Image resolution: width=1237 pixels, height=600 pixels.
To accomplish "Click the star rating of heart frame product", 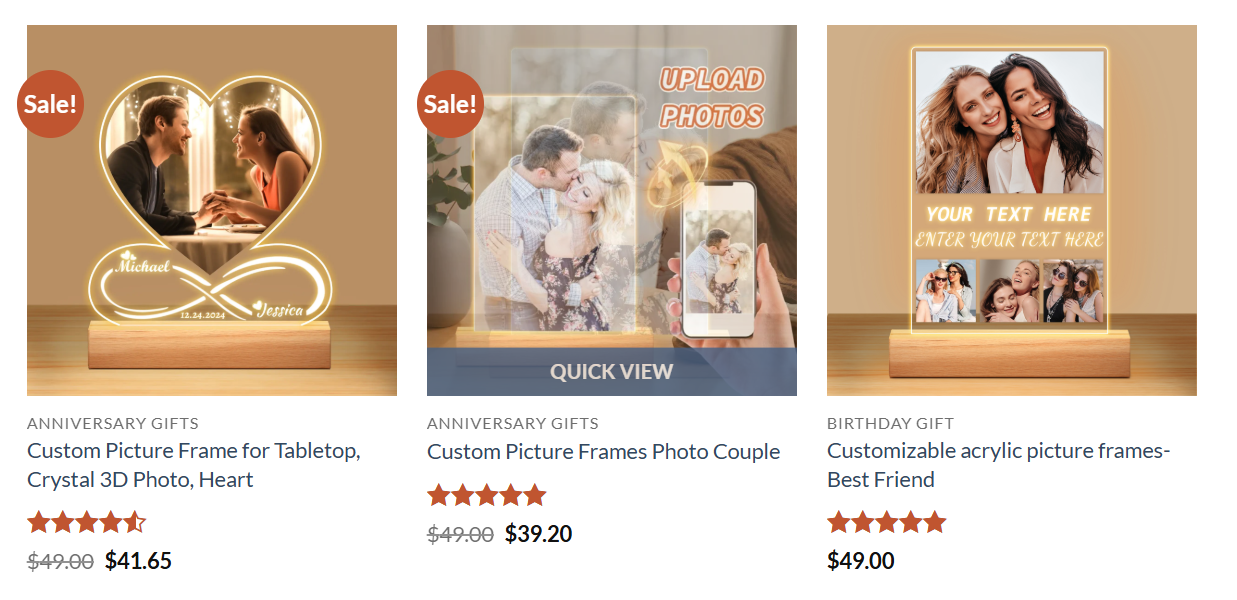I will pyautogui.click(x=87, y=522).
